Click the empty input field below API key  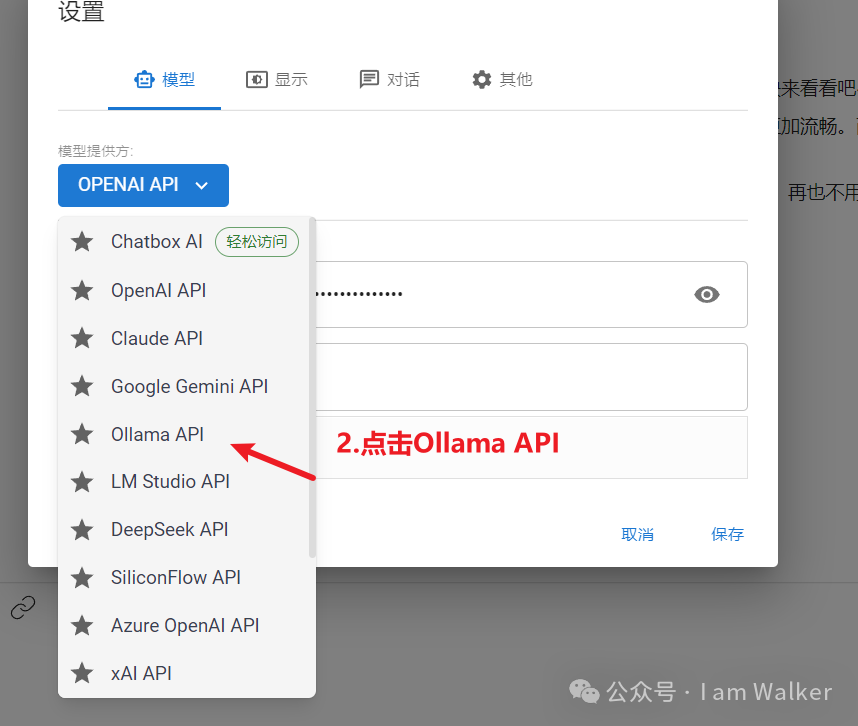click(531, 377)
